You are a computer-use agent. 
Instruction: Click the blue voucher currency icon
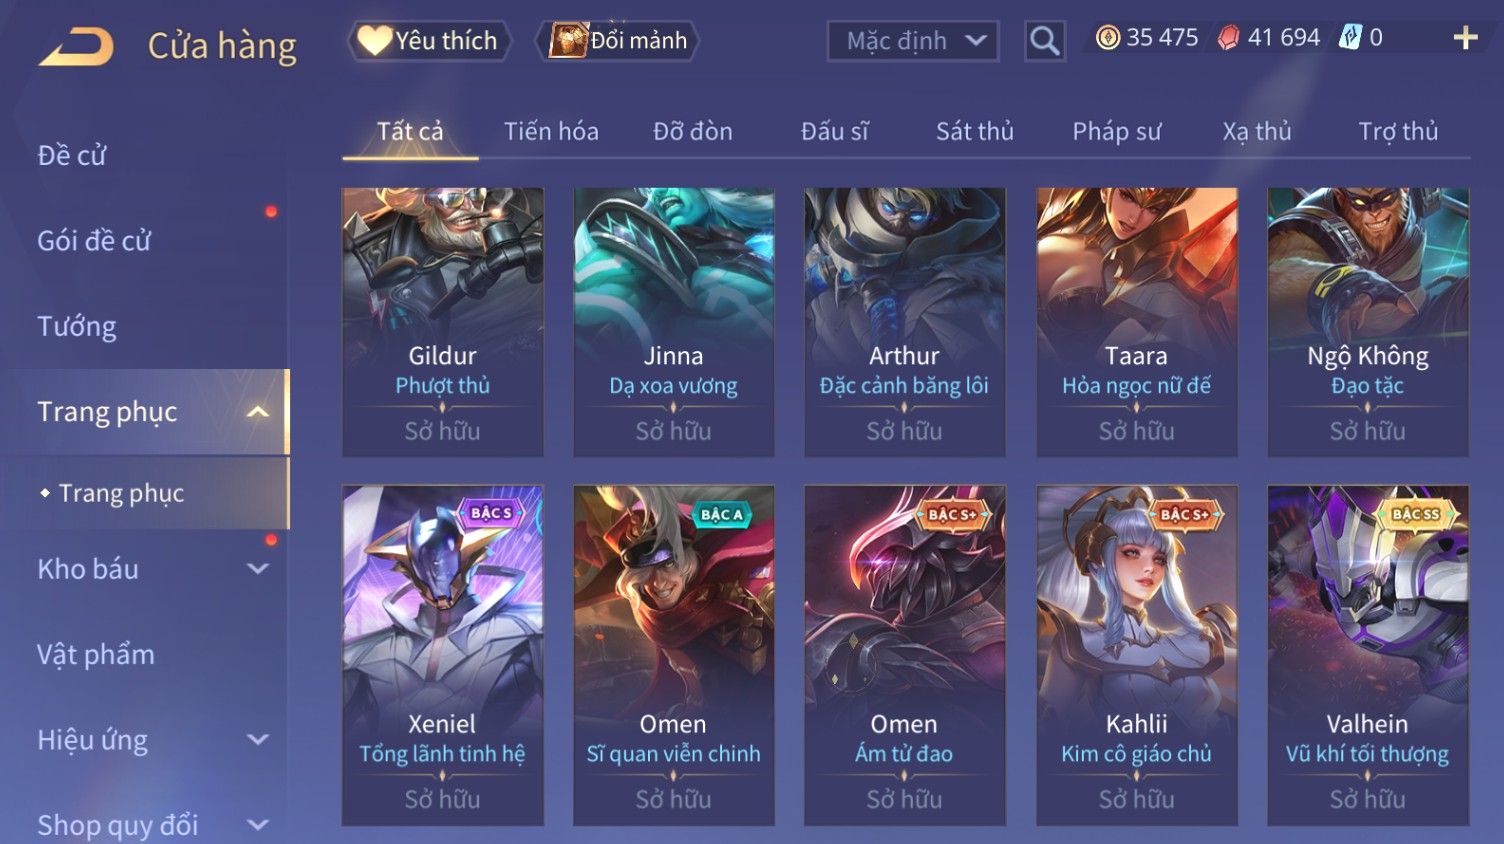pos(1350,38)
